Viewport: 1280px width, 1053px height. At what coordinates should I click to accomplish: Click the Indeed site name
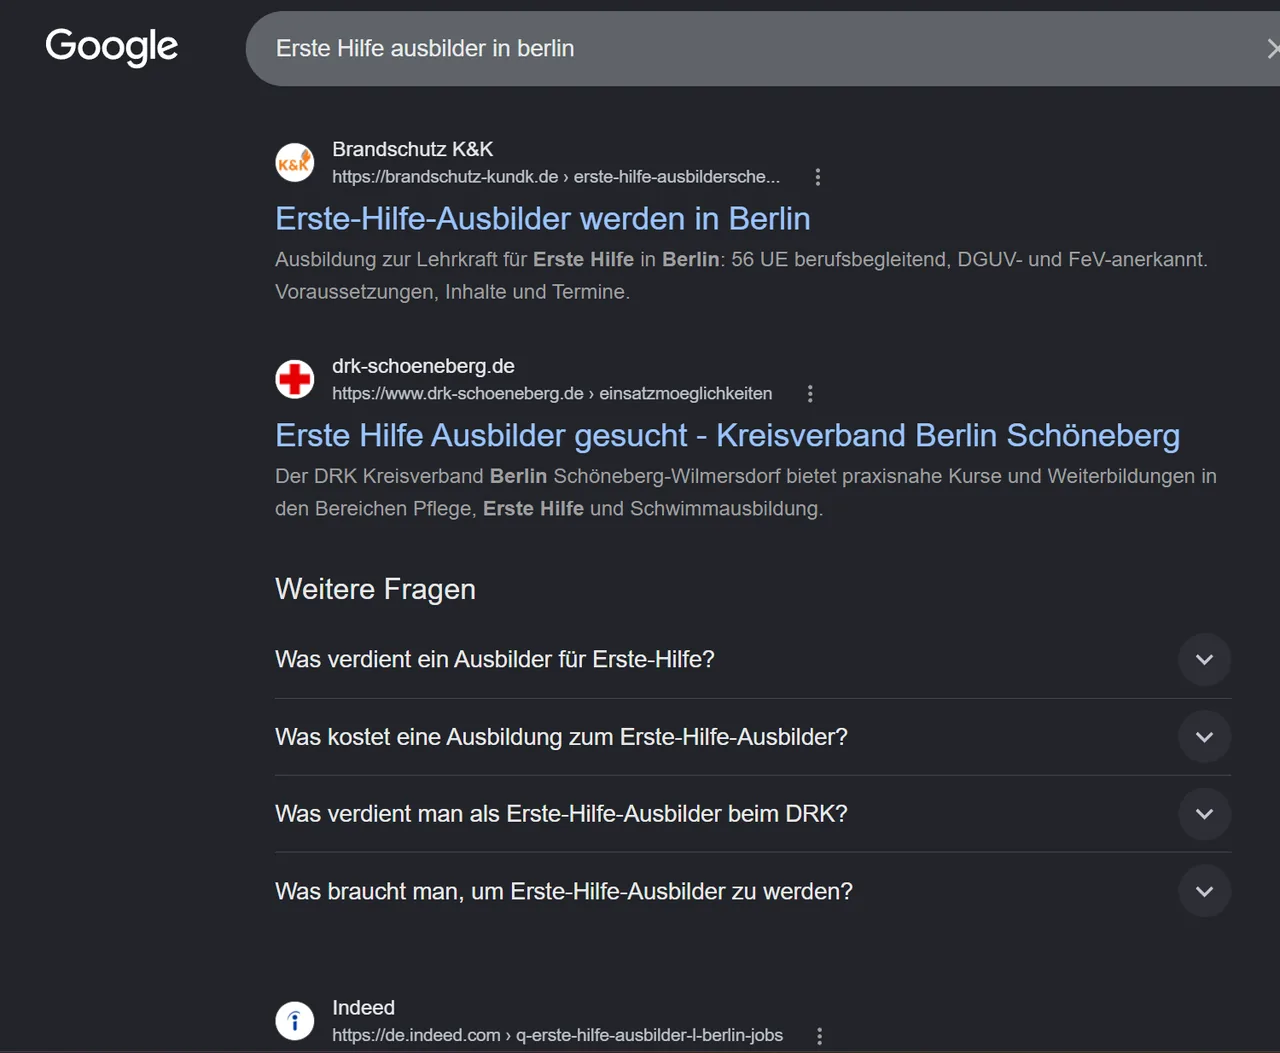[x=363, y=1008]
